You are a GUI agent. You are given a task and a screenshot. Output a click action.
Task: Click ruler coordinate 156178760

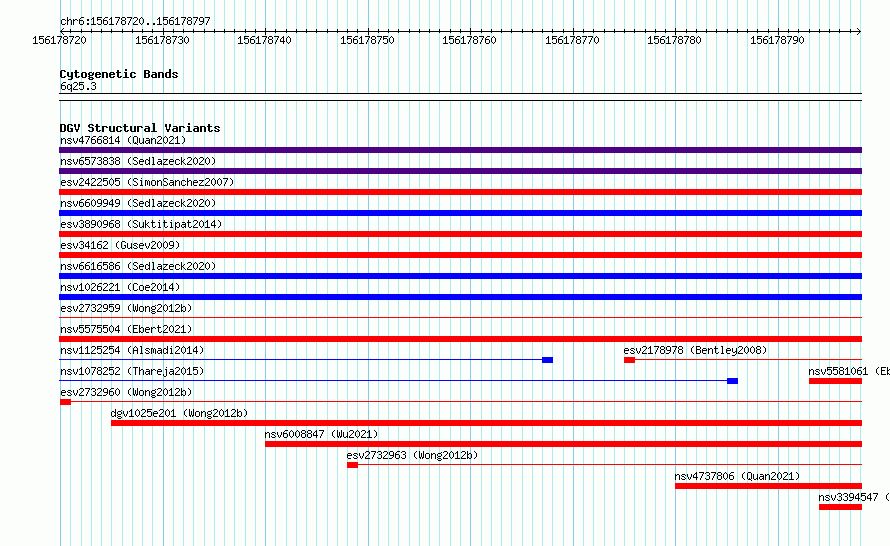(x=469, y=40)
